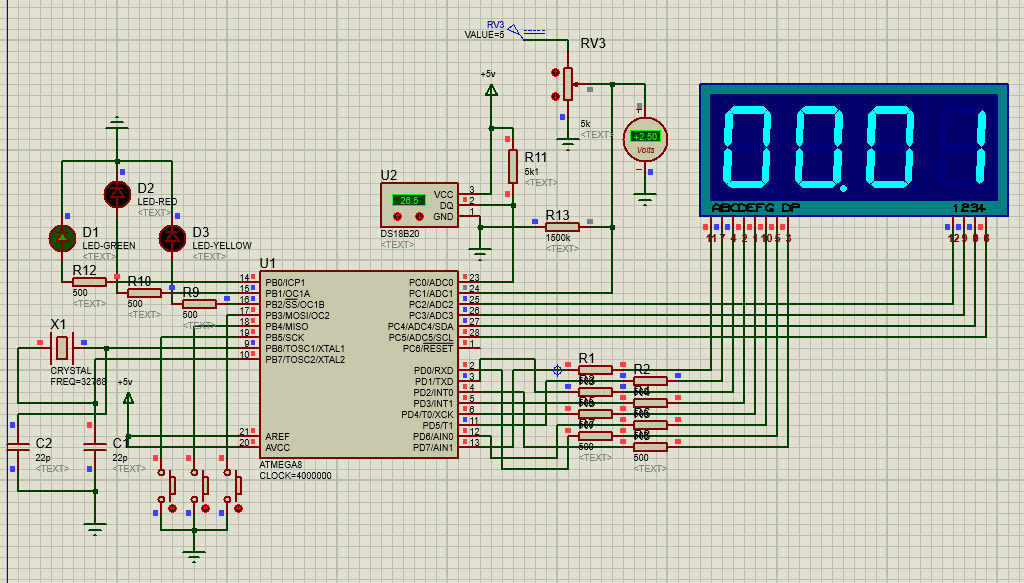
Task: Click the DS18B20 sensor temperature readout
Action: (x=407, y=200)
